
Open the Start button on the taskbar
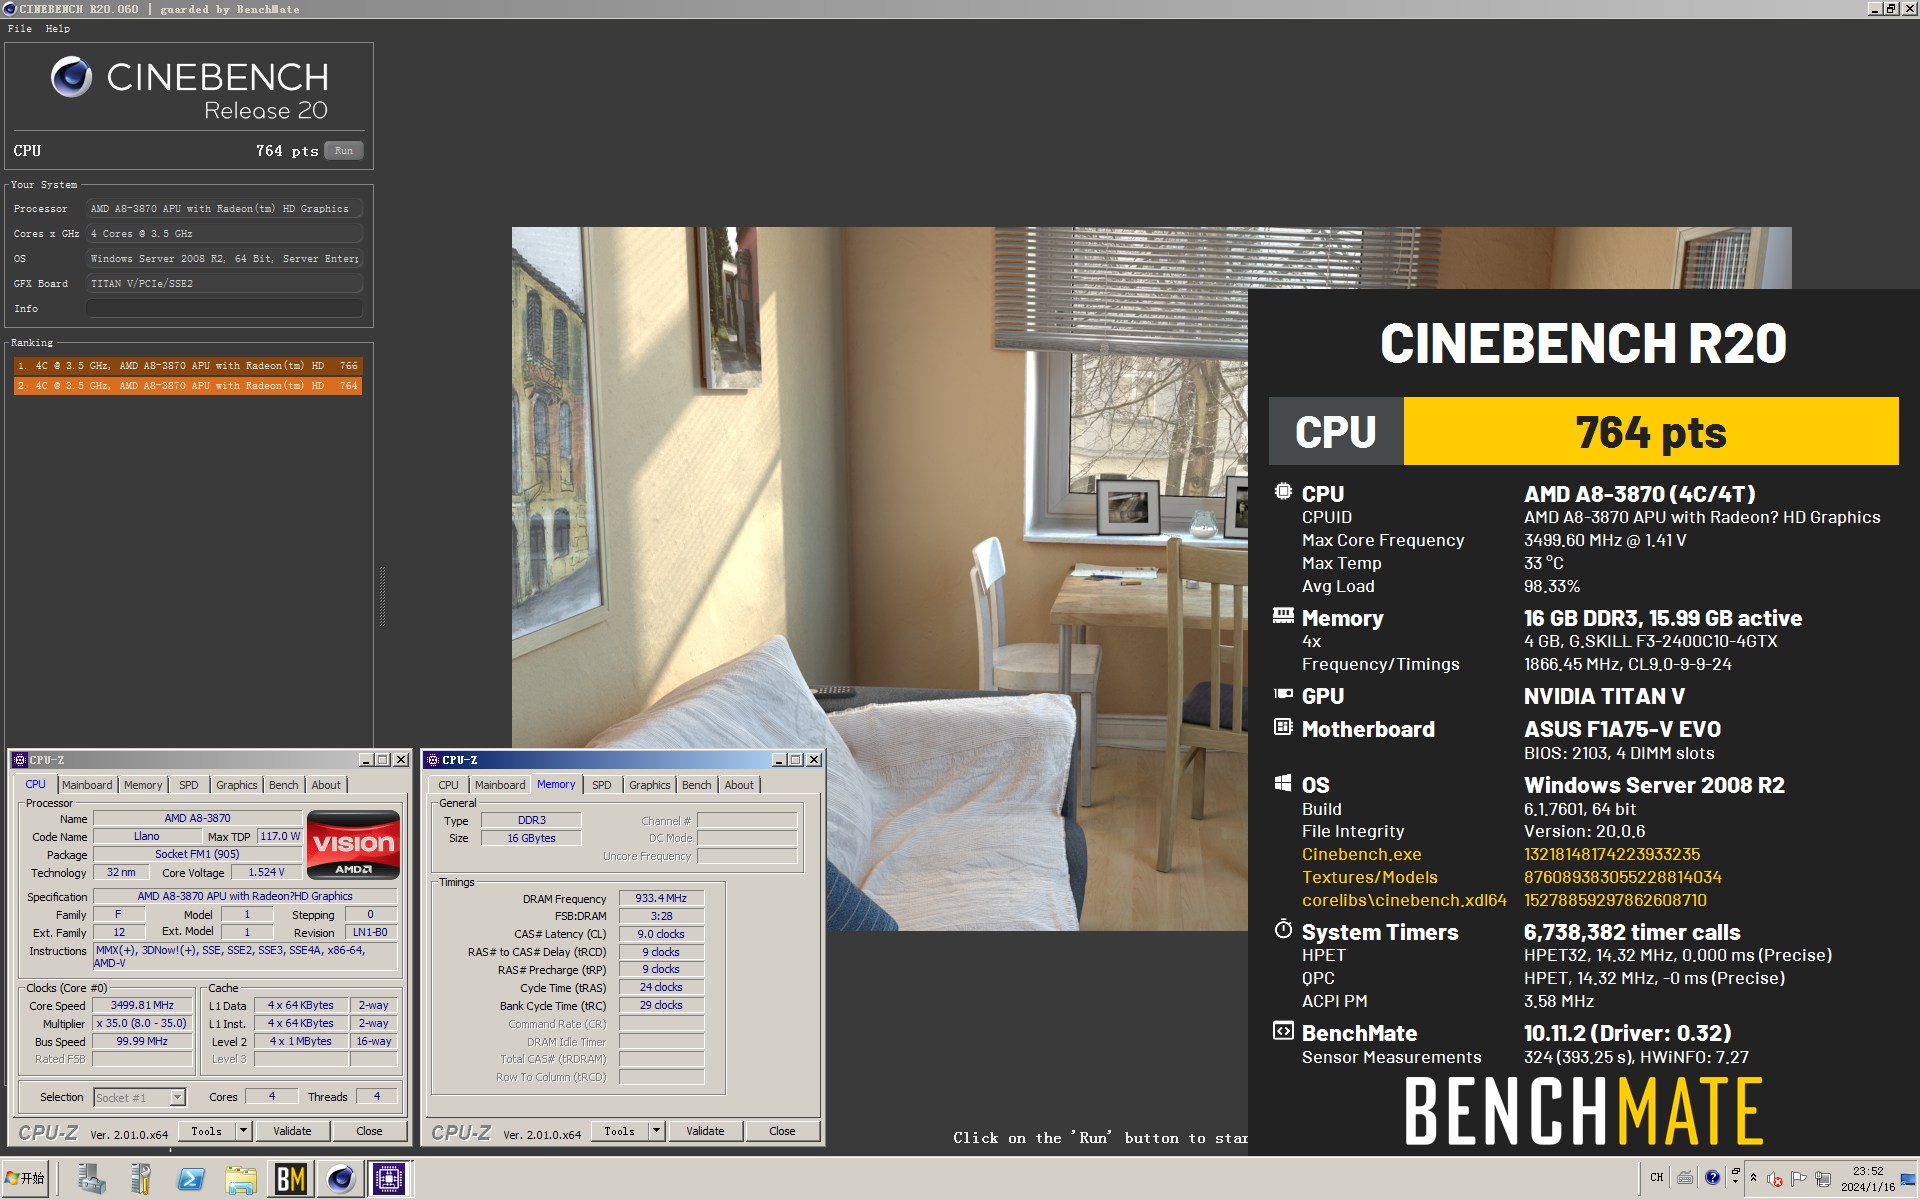(x=25, y=1178)
